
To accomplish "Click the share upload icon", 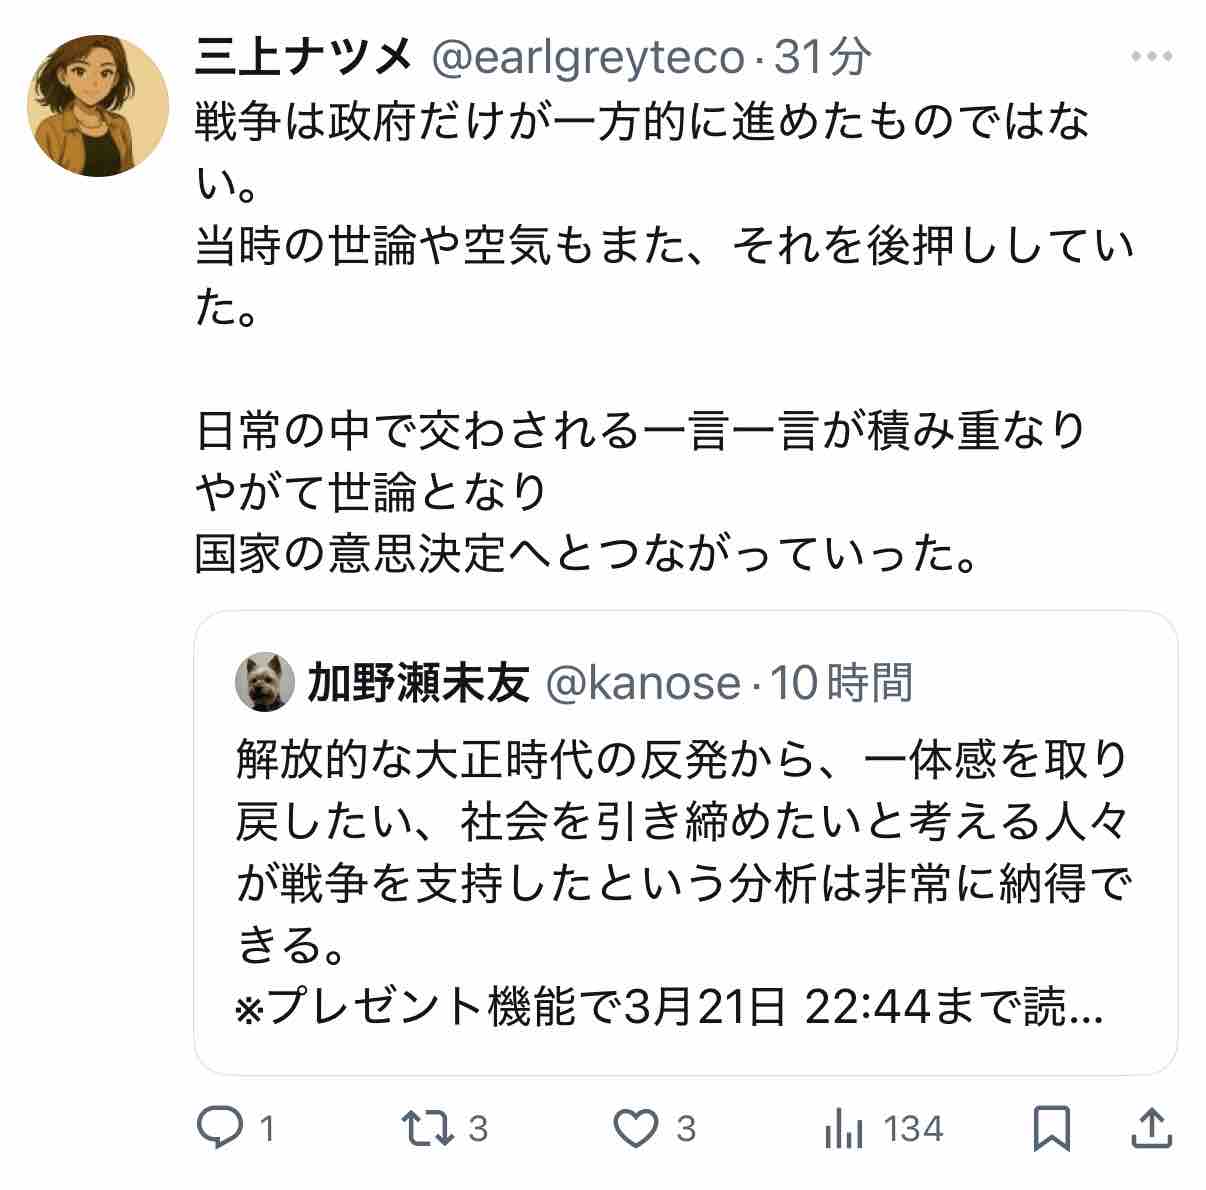I will [x=1150, y=1129].
